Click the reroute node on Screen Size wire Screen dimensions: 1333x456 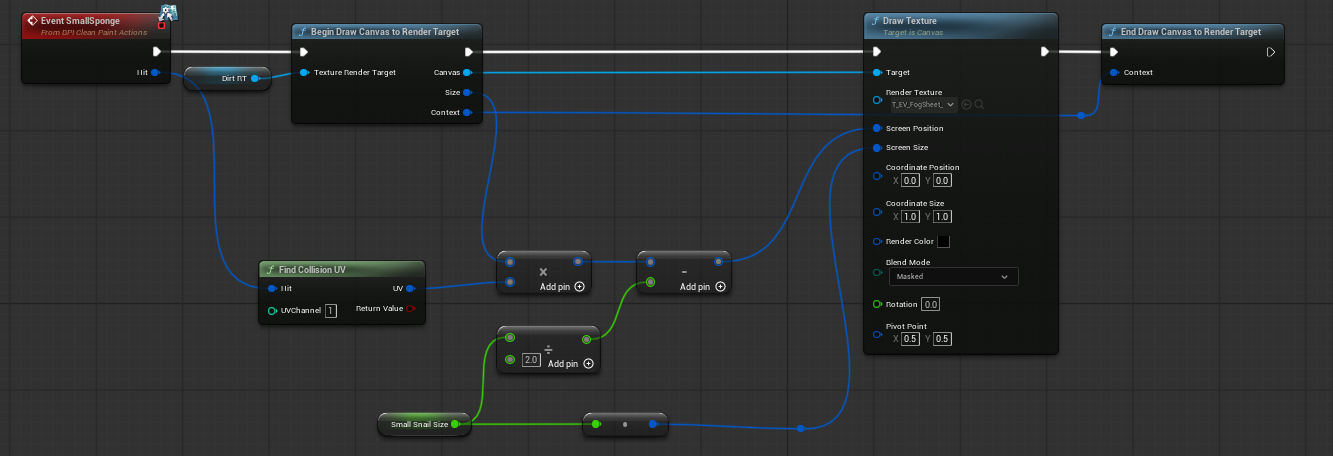[801, 428]
